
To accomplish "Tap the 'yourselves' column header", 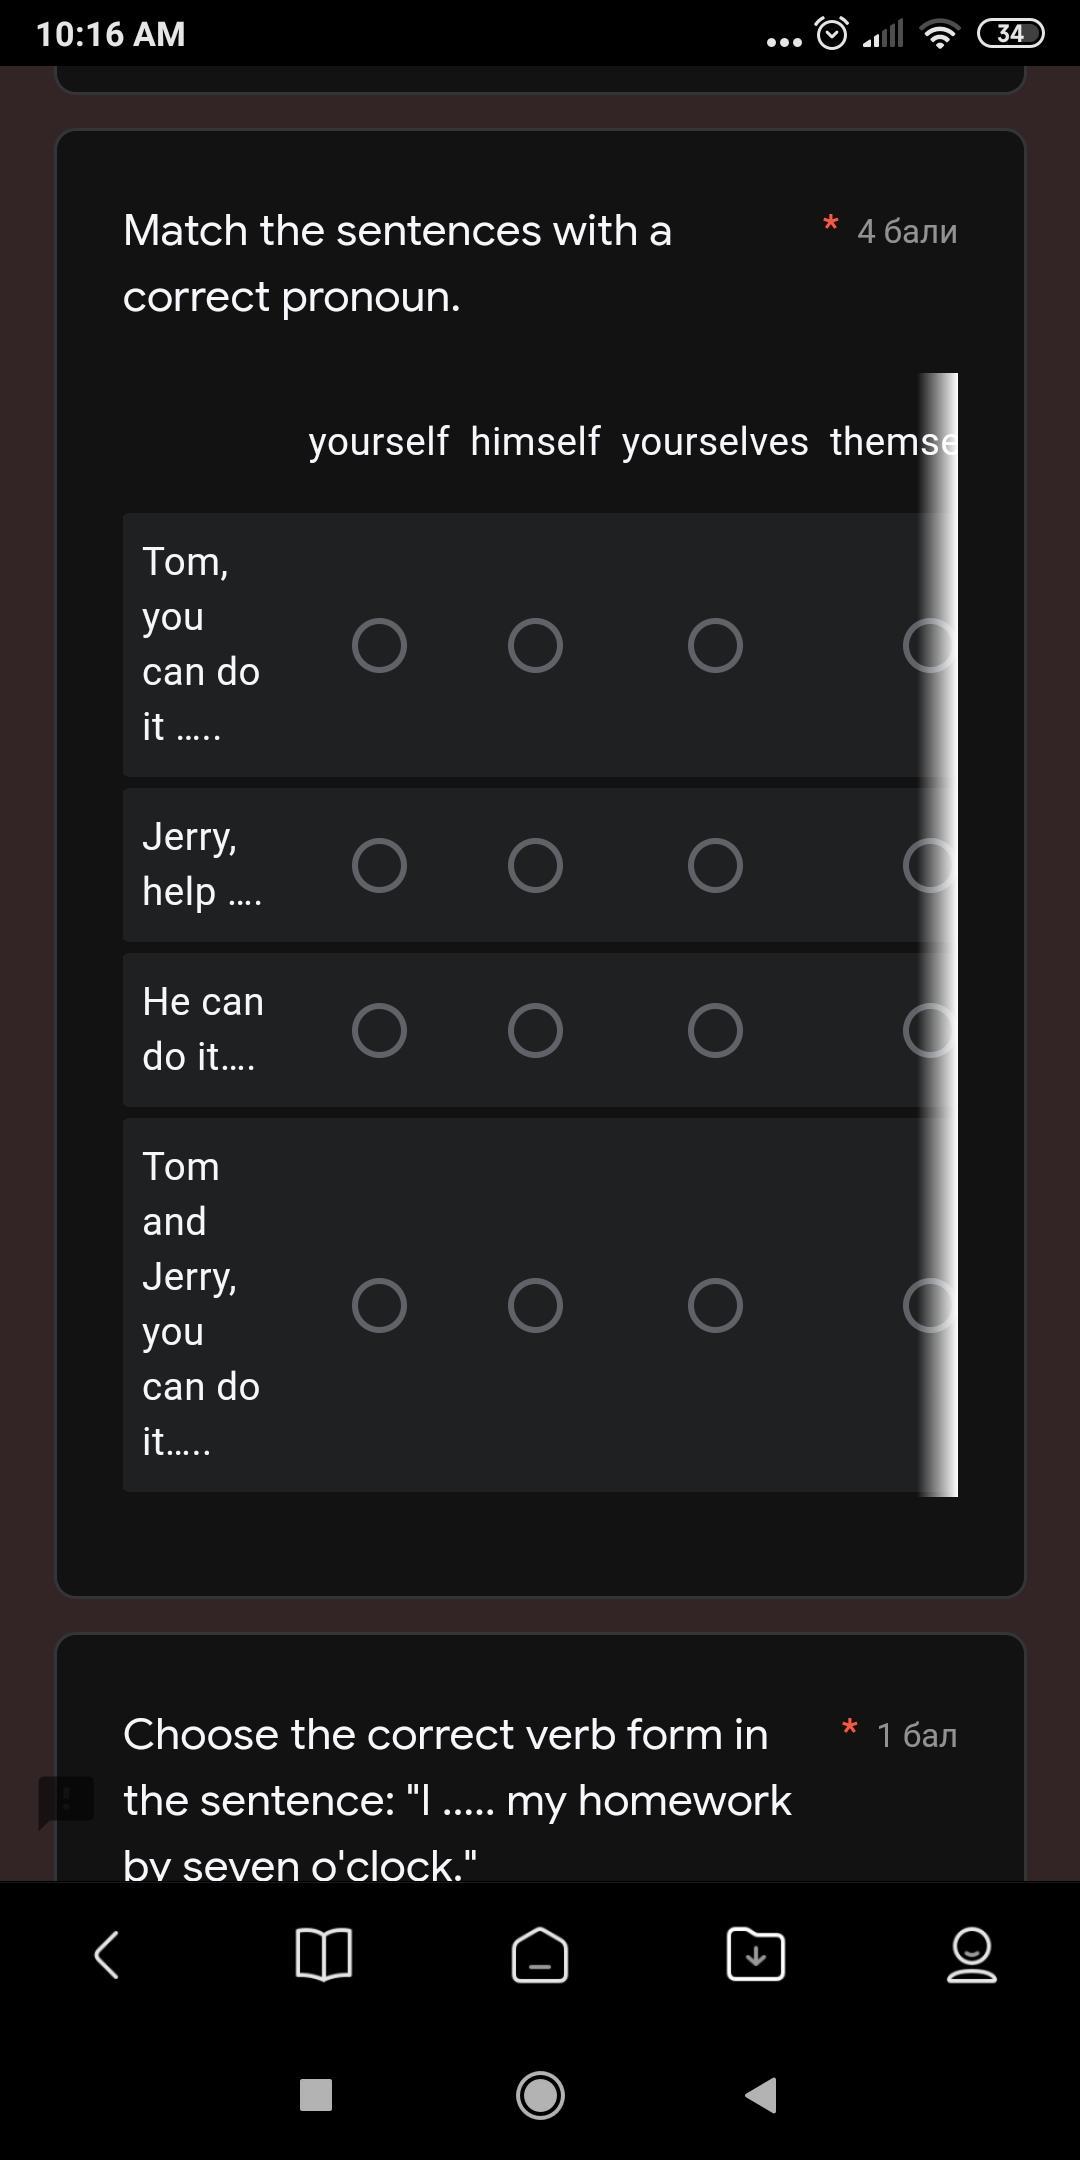I will point(715,441).
